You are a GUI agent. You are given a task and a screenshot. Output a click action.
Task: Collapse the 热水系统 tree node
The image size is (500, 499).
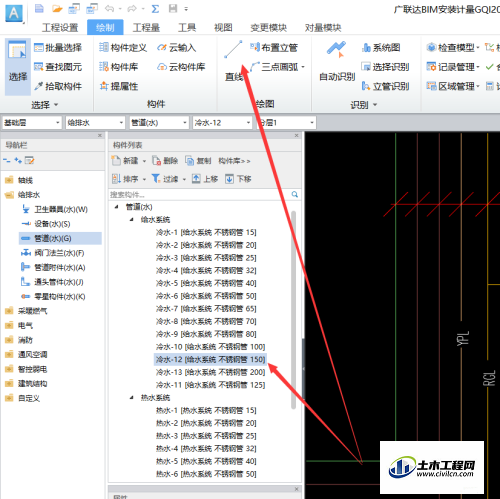pos(132,397)
